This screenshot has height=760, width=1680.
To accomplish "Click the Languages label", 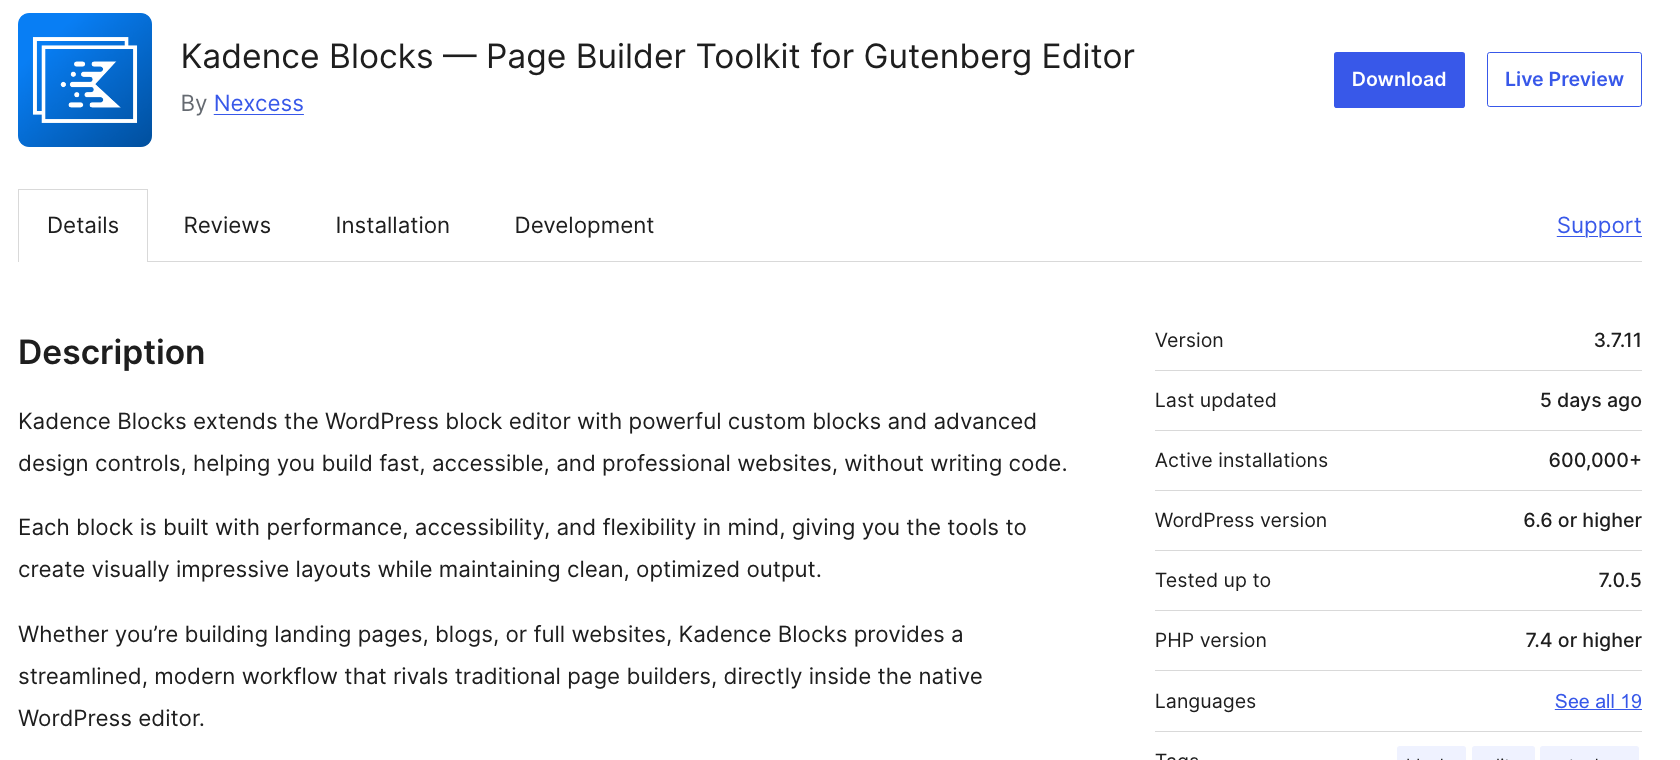I will click(x=1205, y=701).
